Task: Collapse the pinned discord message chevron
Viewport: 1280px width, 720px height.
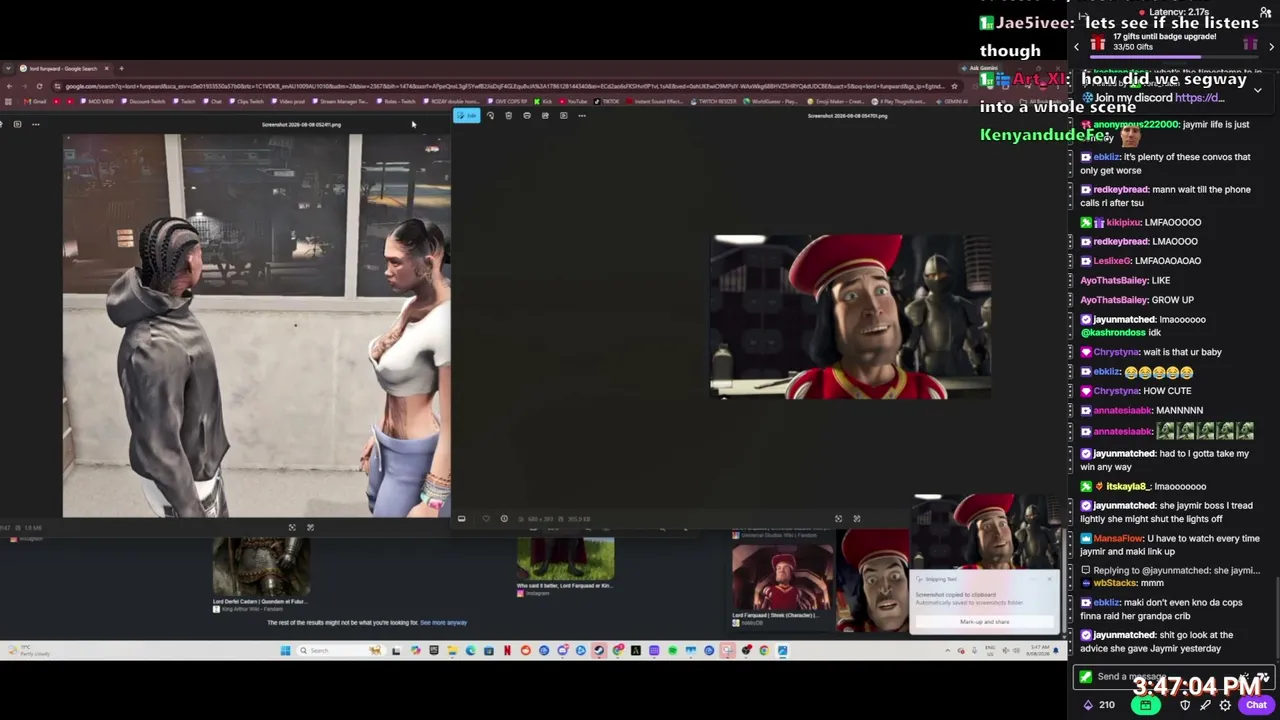Action: [1257, 89]
